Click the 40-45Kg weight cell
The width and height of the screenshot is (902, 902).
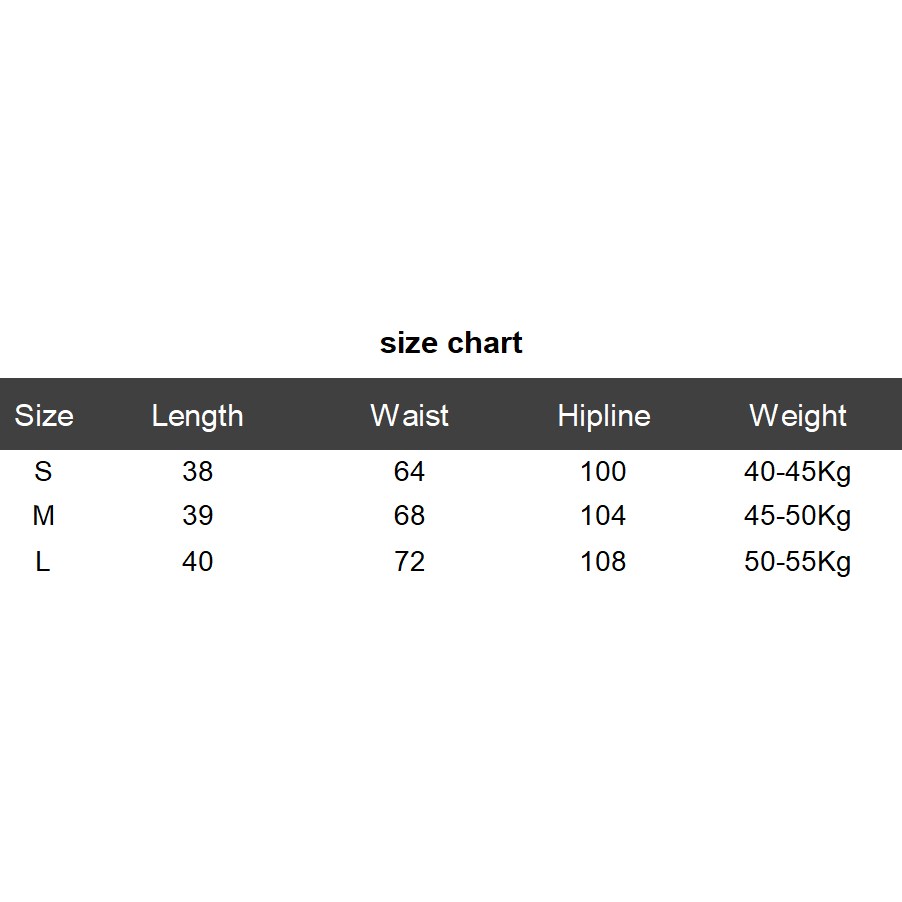pos(797,471)
